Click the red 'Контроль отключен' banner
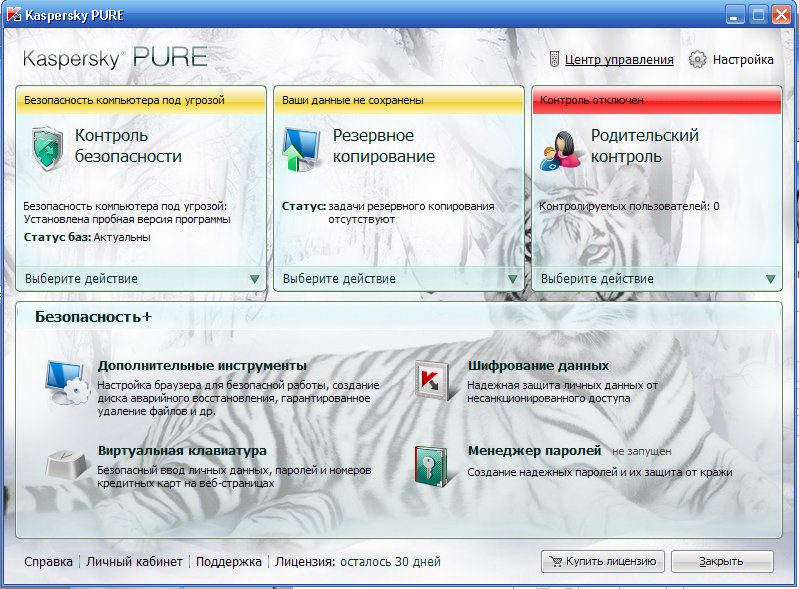 pos(657,100)
